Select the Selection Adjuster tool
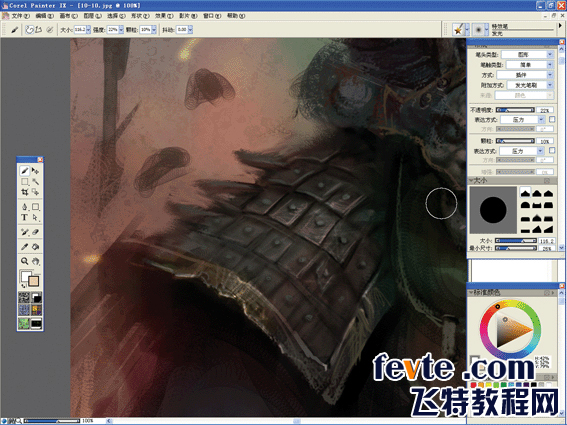The height and width of the screenshot is (425, 567). coord(35,192)
